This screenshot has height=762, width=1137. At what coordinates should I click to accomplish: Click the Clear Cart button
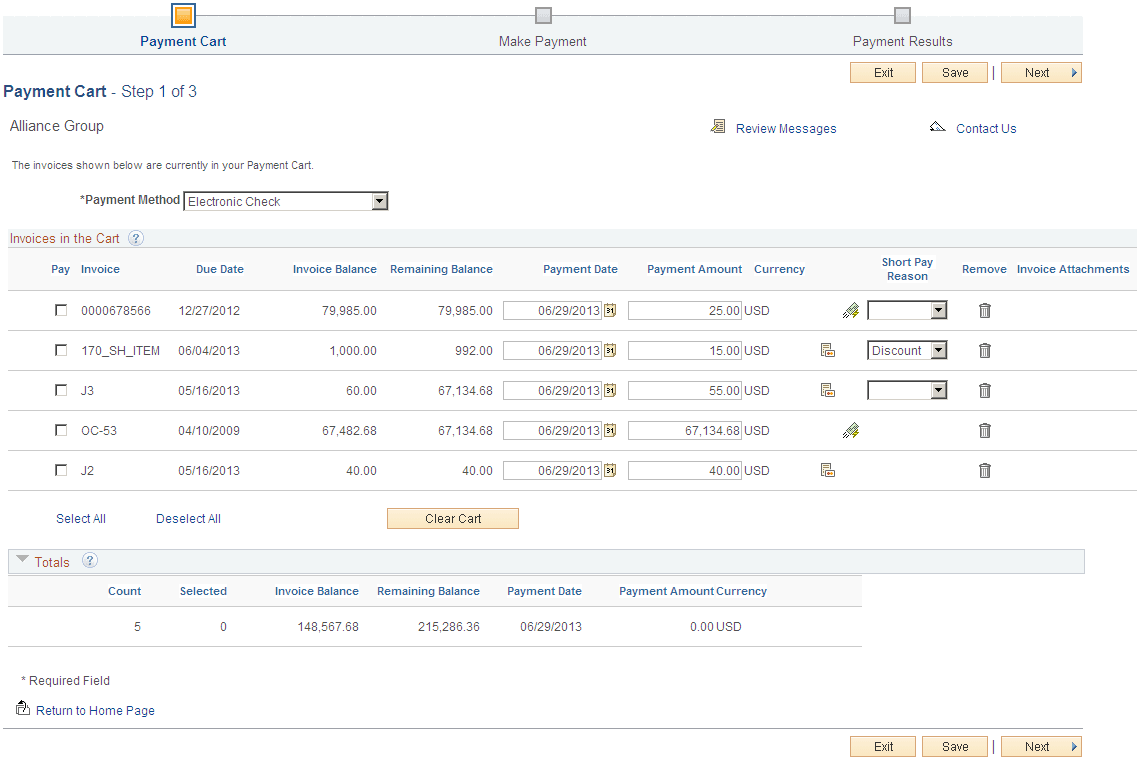click(452, 518)
